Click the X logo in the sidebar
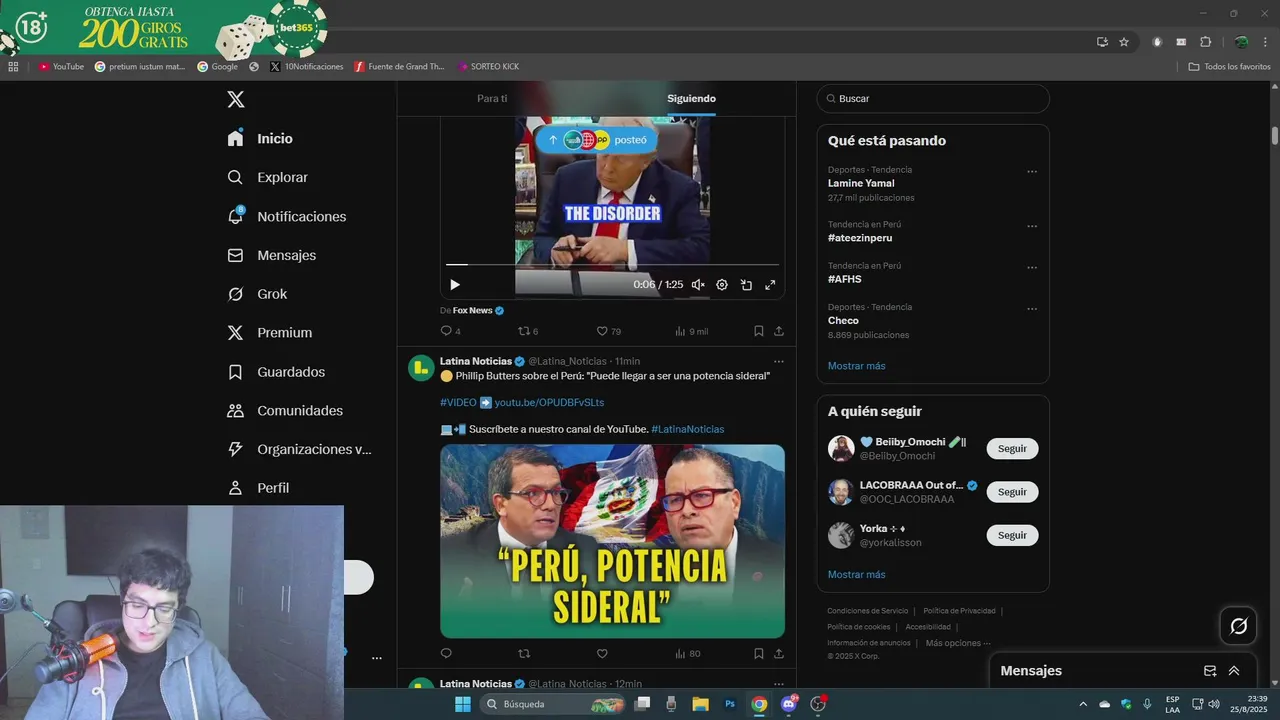1280x720 pixels. (x=236, y=99)
